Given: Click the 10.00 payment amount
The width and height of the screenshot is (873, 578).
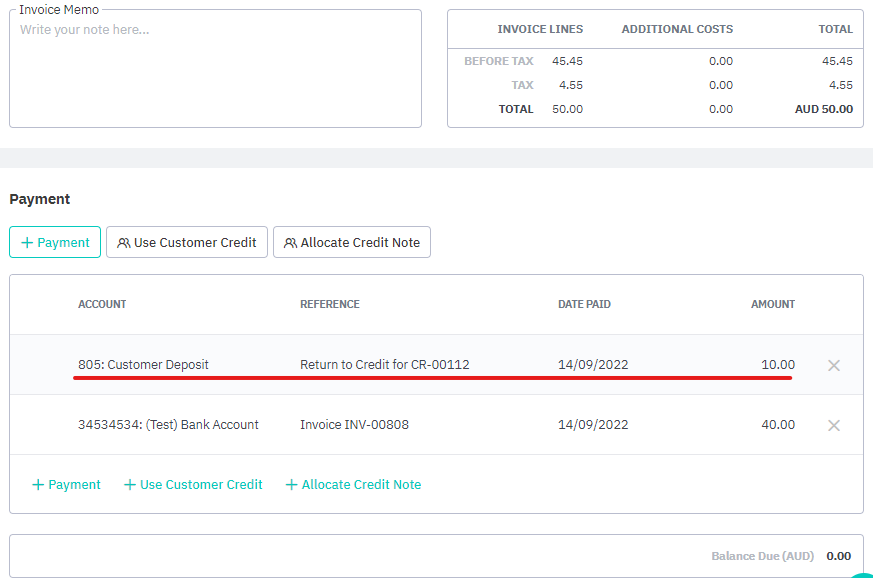Looking at the screenshot, I should click(x=778, y=365).
